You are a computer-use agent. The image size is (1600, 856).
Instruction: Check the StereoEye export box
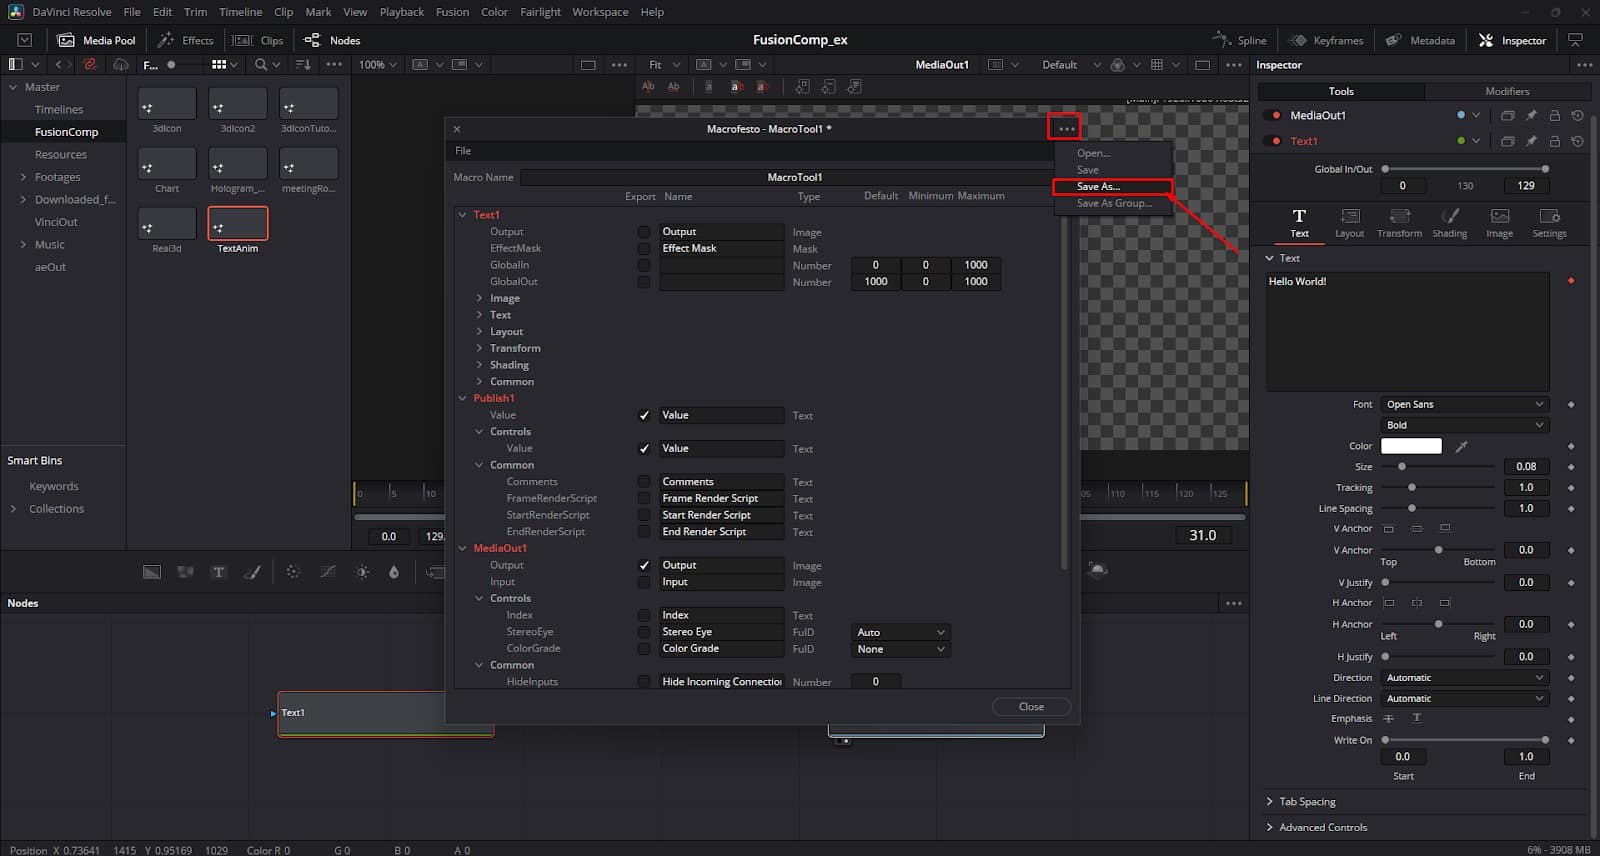coord(644,632)
